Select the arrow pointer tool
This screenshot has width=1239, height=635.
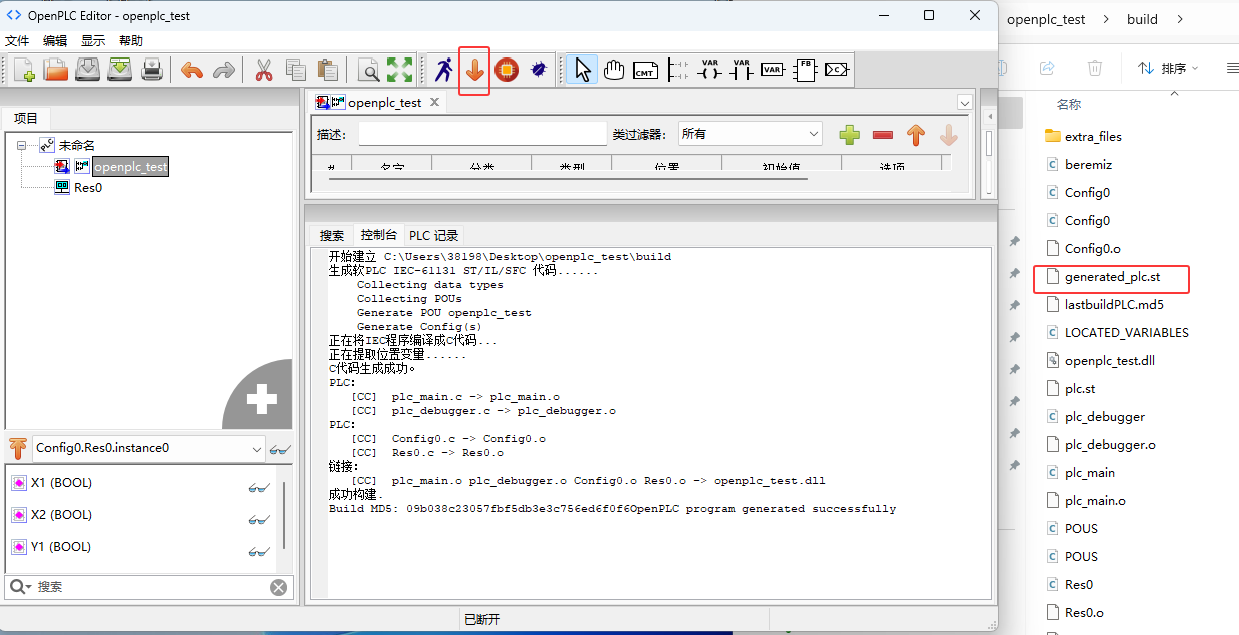583,69
